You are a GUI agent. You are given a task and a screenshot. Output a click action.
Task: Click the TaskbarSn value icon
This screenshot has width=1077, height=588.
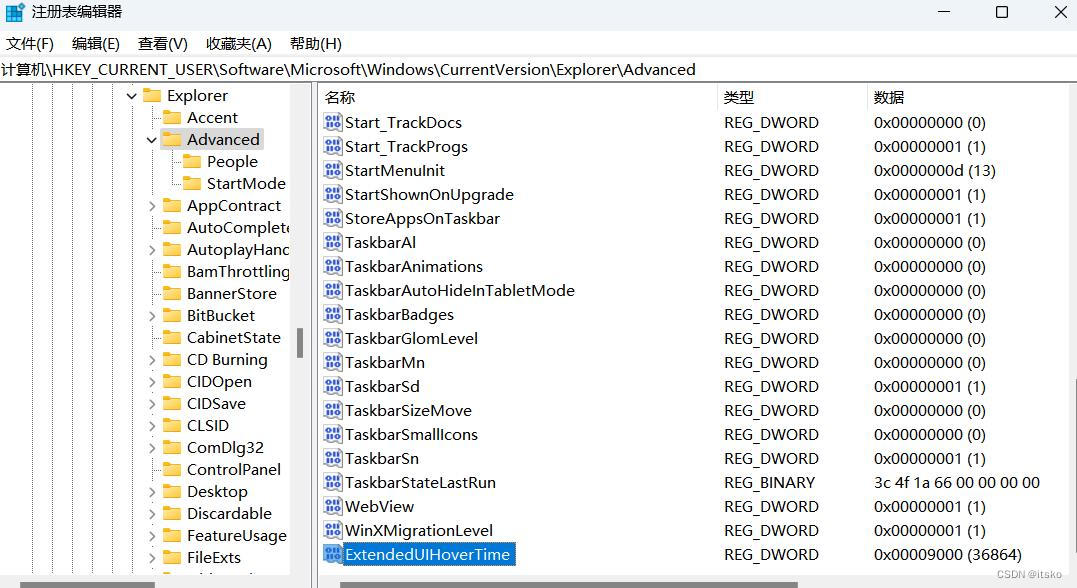333,458
